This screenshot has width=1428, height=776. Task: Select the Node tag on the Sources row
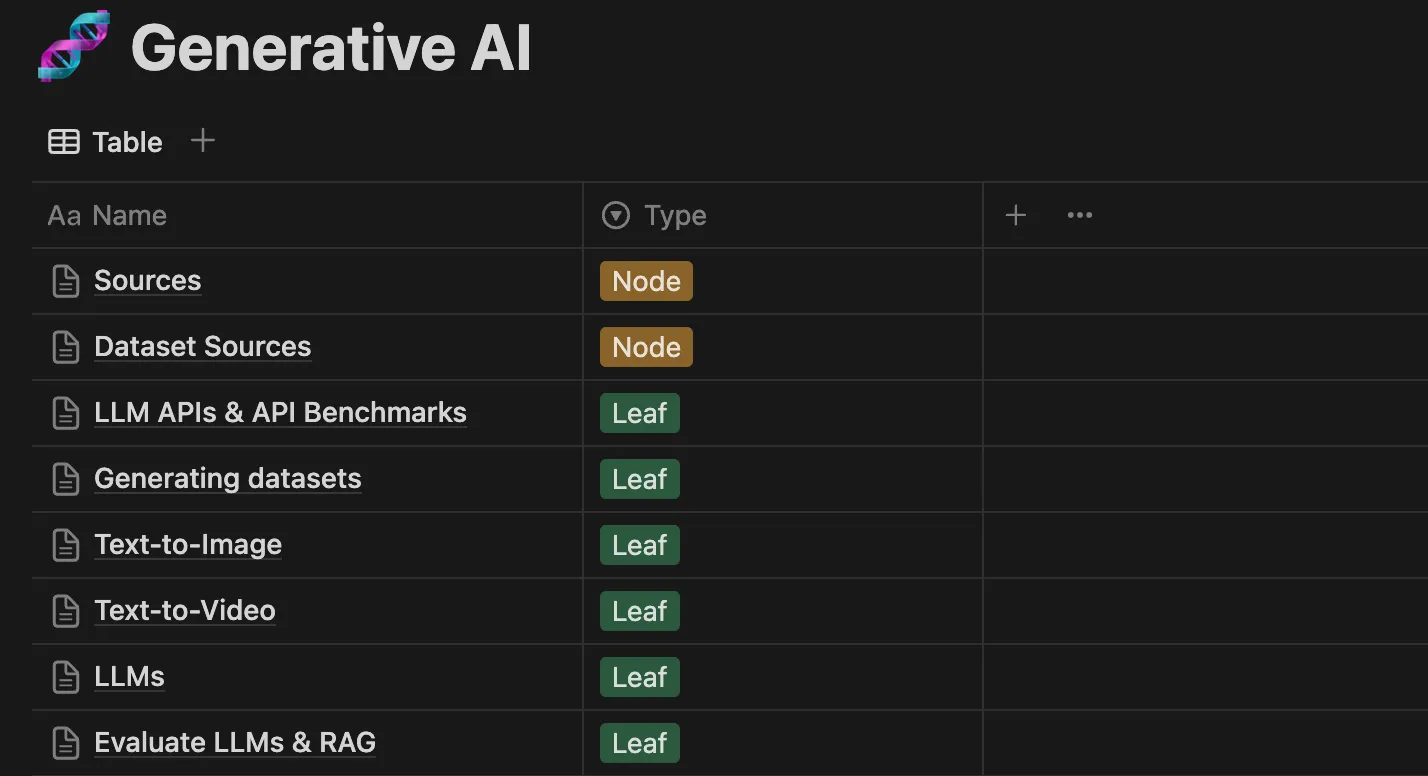(645, 281)
